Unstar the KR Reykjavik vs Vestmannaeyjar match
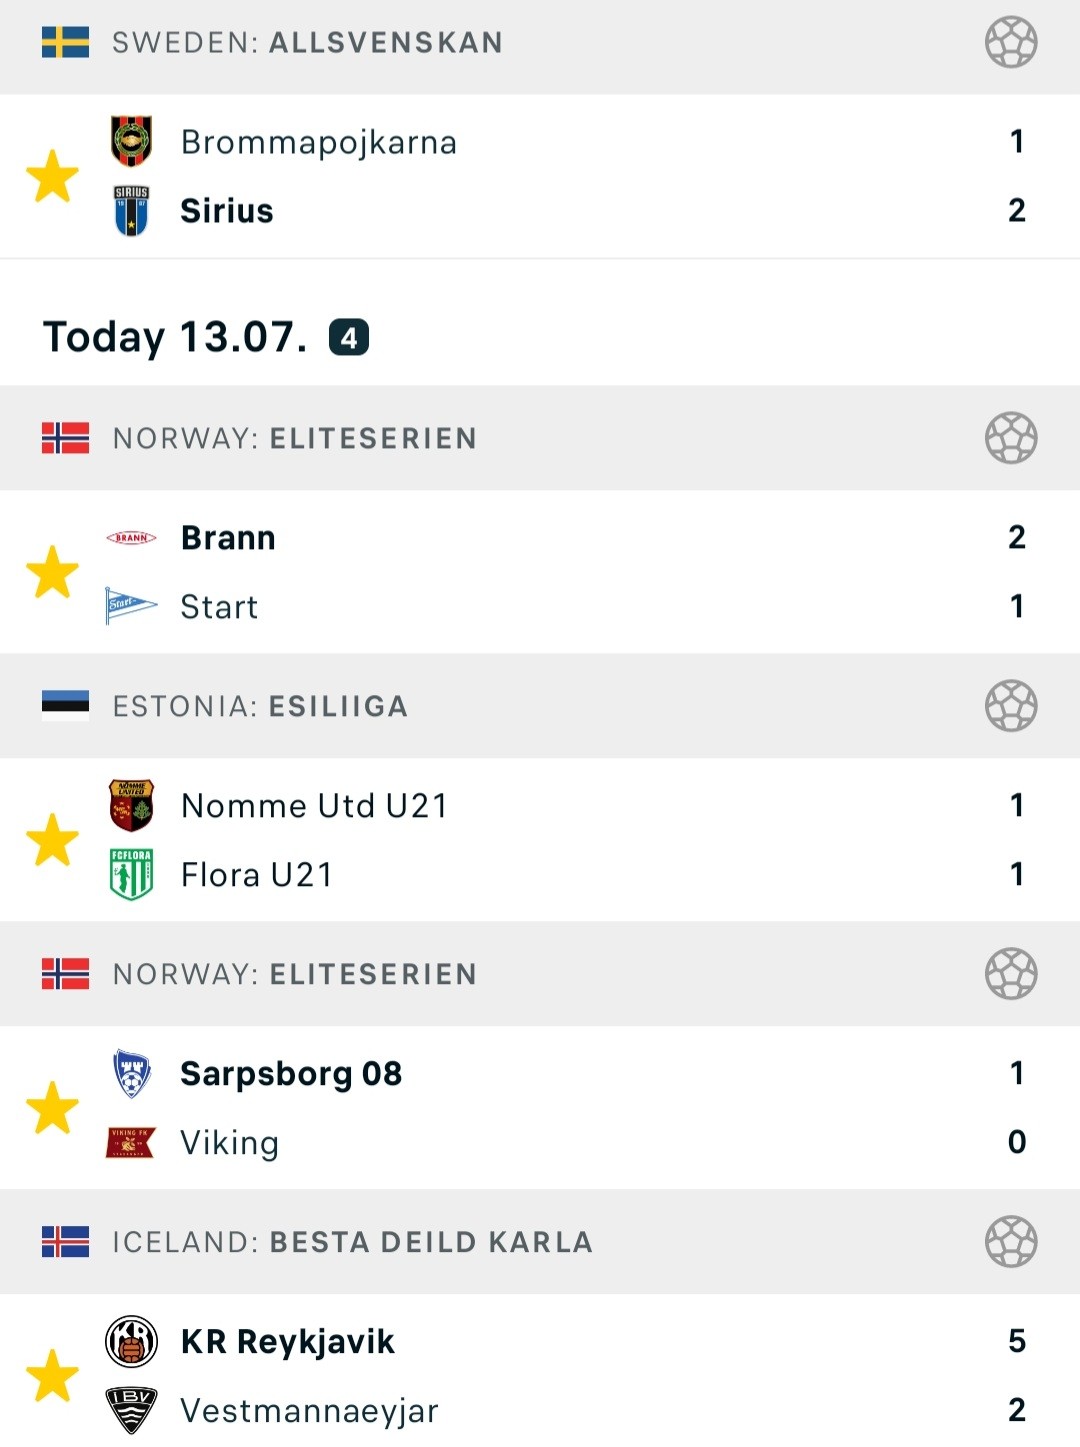The width and height of the screenshot is (1080, 1447). [x=52, y=1376]
